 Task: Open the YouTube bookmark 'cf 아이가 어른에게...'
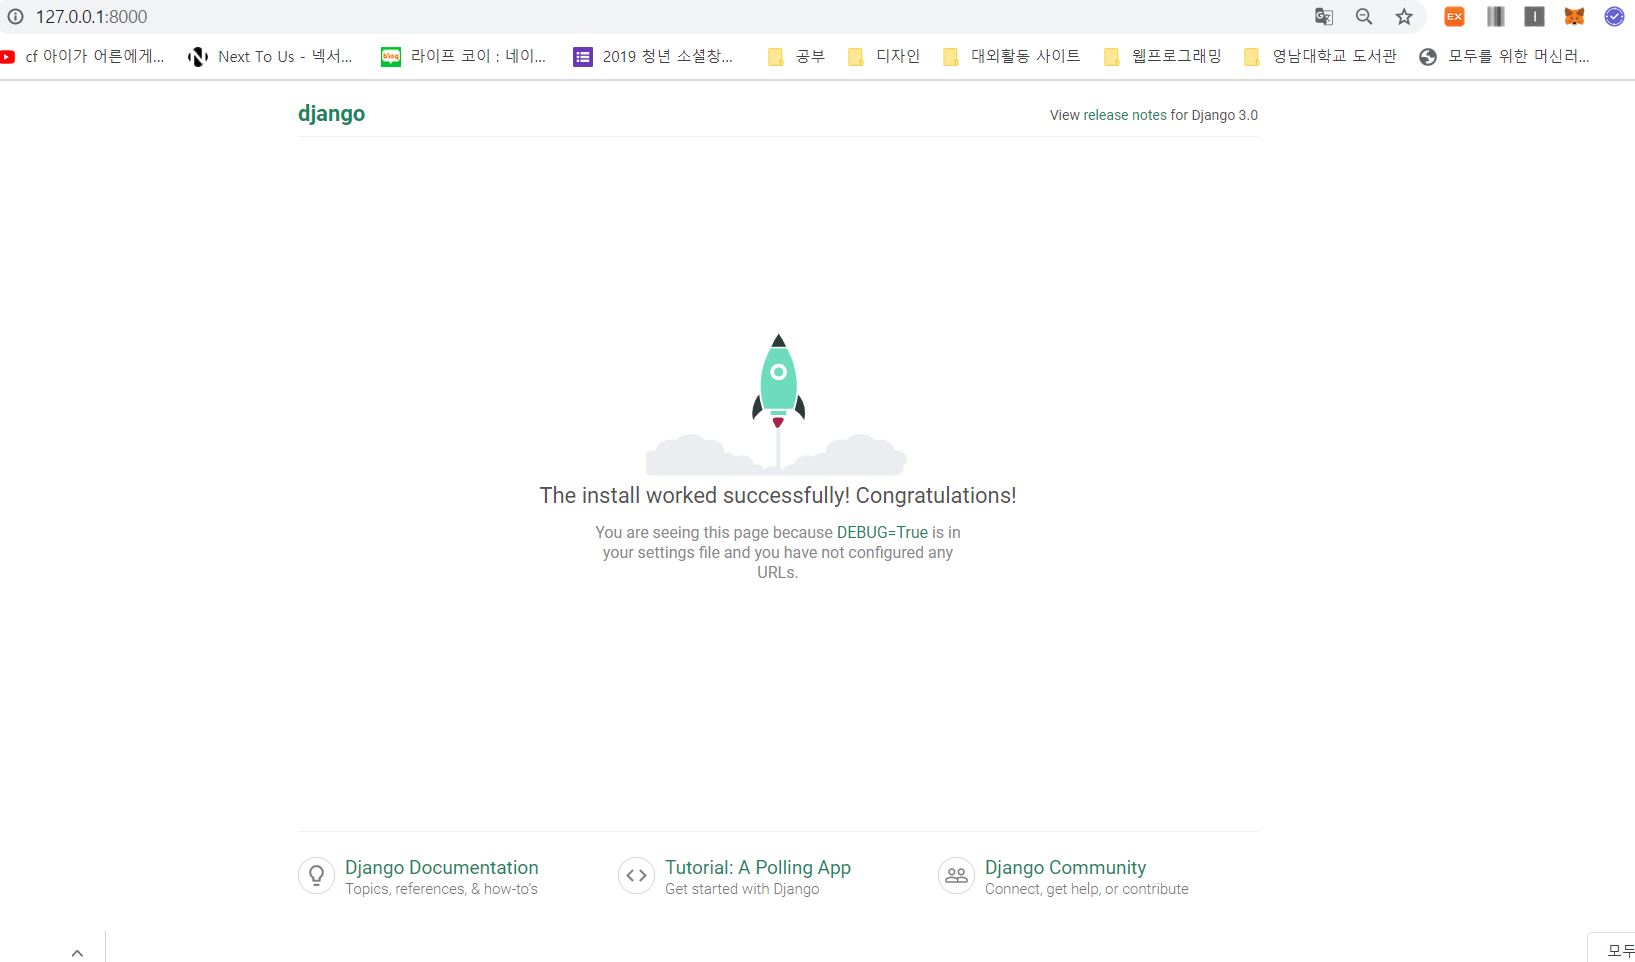(84, 57)
